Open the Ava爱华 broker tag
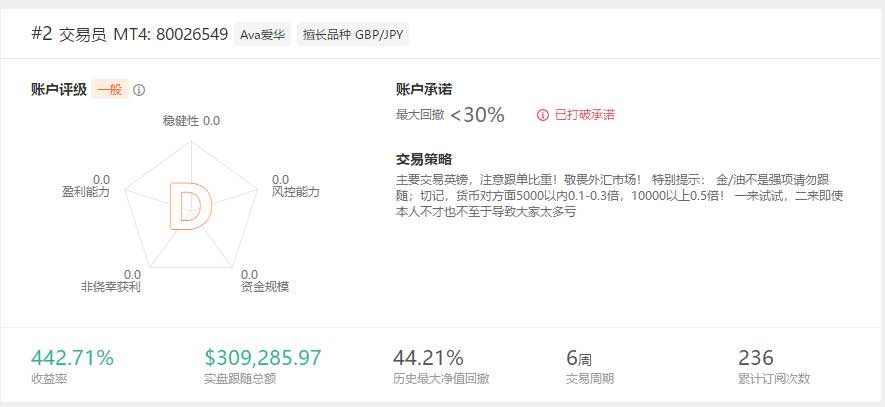This screenshot has width=885, height=407. tap(262, 35)
